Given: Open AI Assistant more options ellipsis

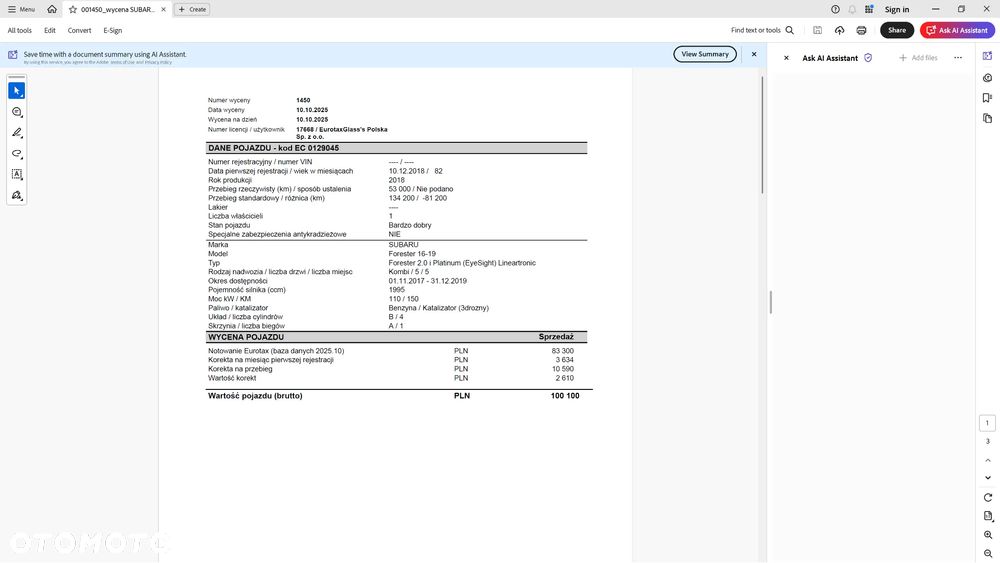Looking at the screenshot, I should point(958,58).
